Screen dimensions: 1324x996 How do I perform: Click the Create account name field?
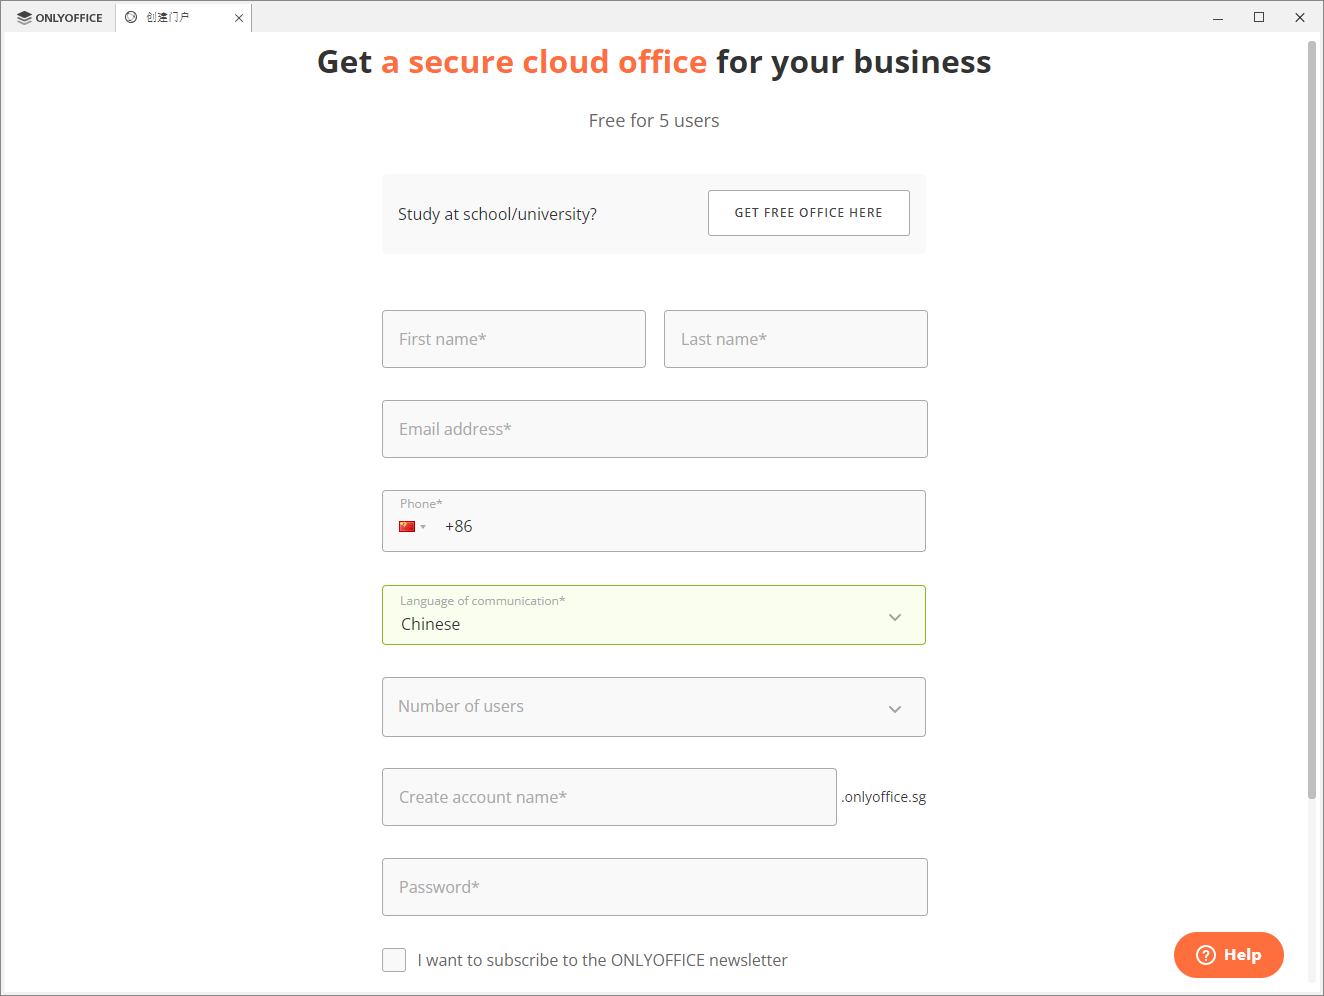click(x=609, y=797)
